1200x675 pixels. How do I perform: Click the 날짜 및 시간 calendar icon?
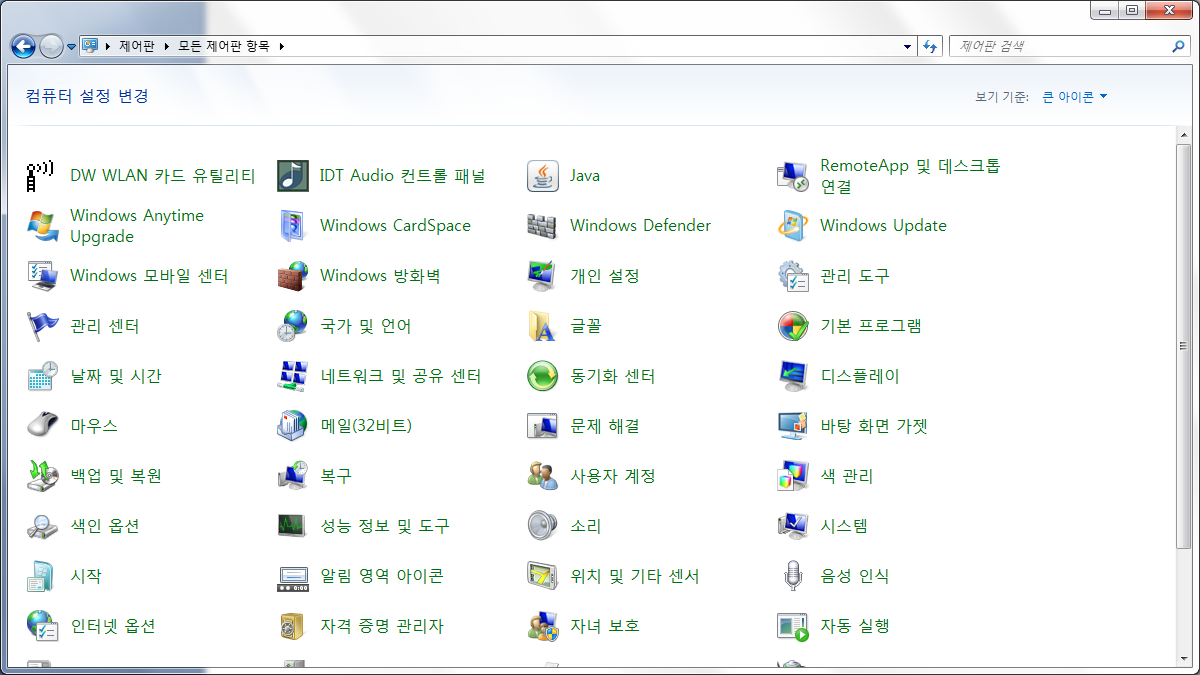click(41, 376)
